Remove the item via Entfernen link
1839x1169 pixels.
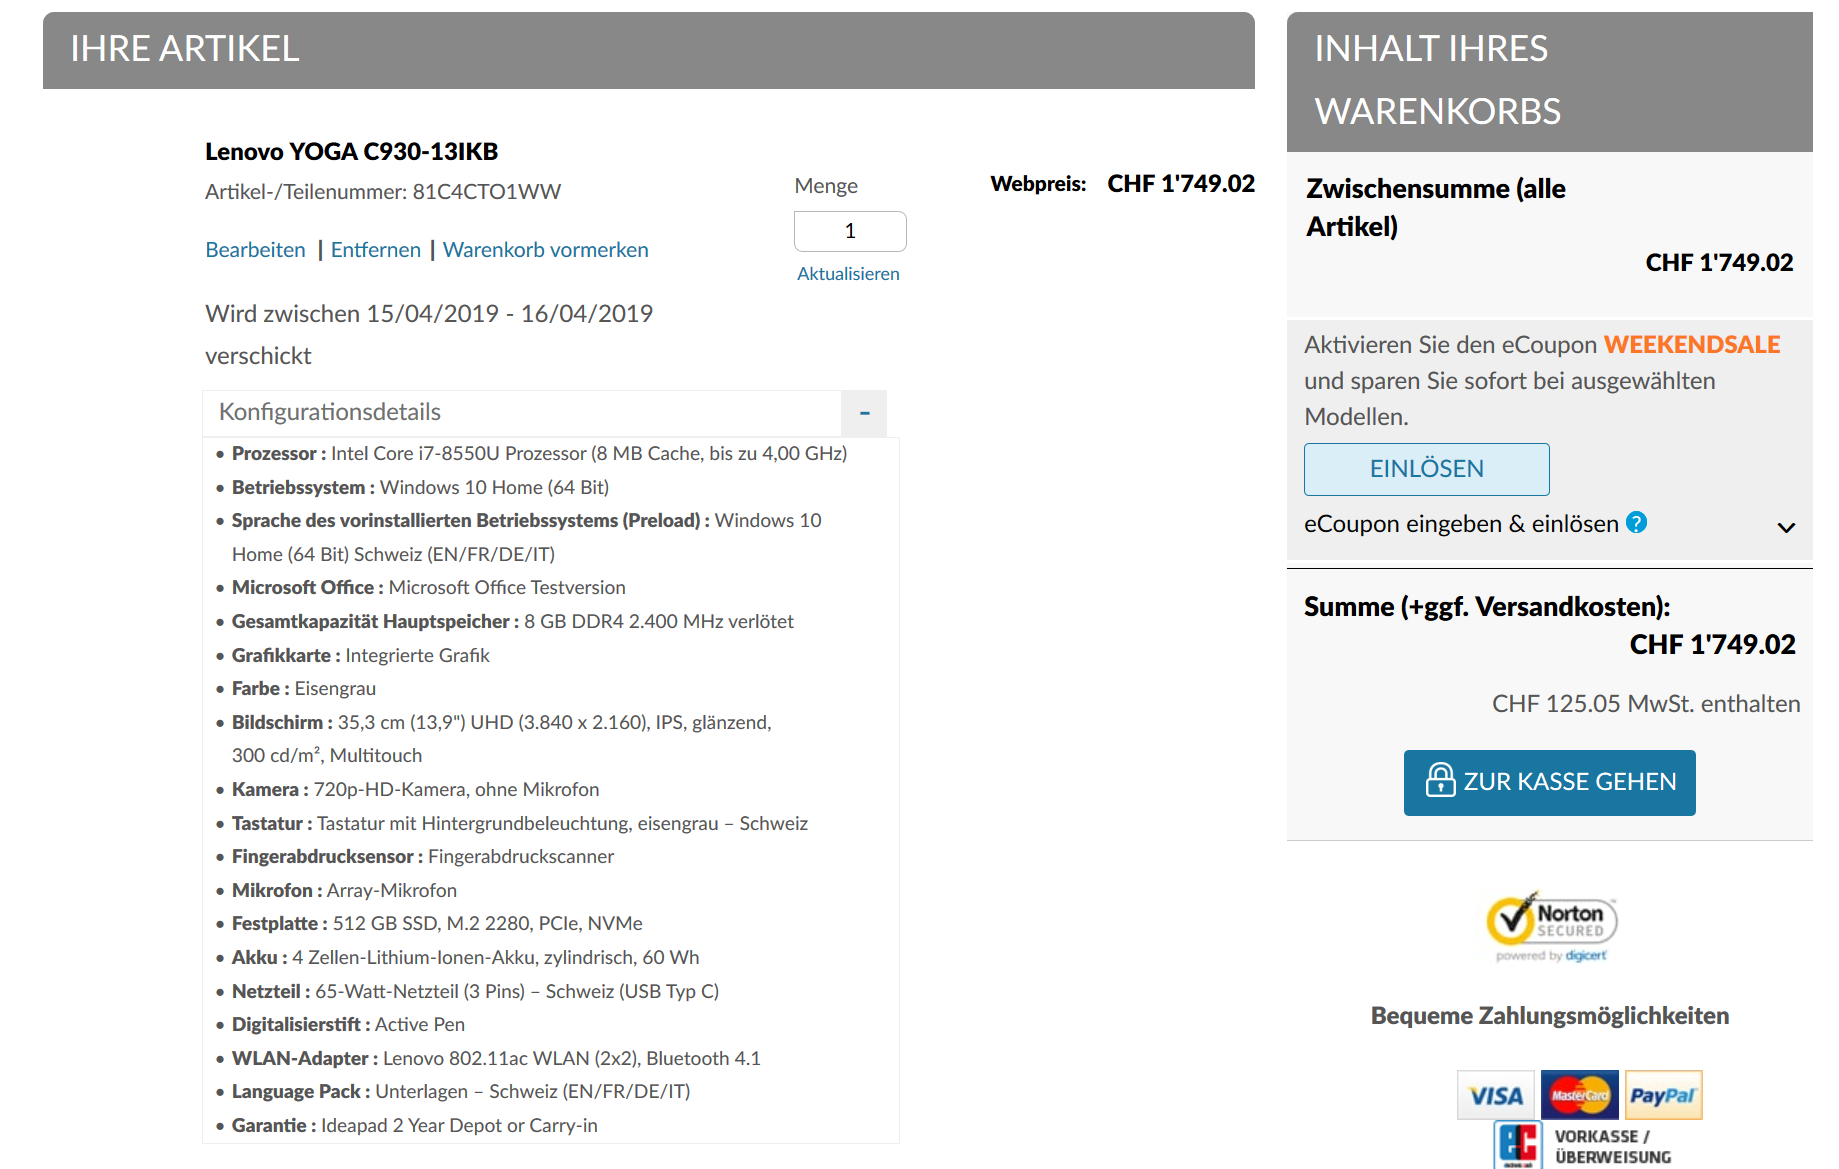376,250
